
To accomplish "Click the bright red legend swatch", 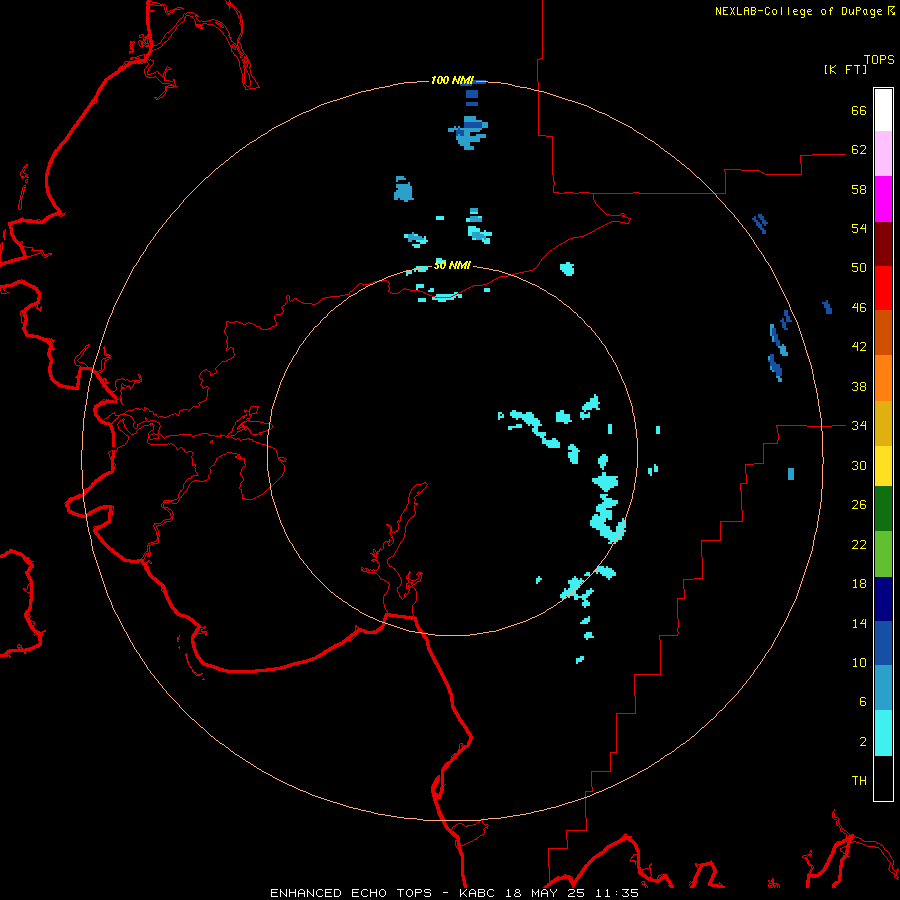I will click(883, 288).
